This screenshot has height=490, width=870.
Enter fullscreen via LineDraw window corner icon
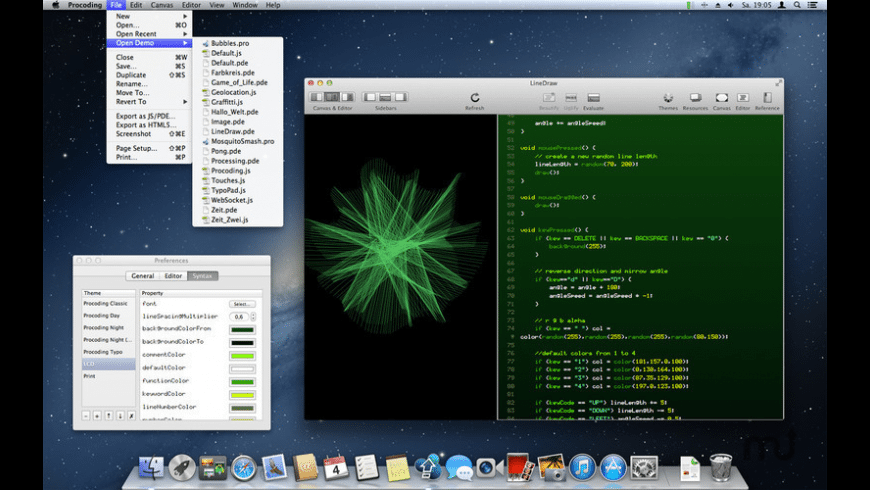[x=778, y=83]
